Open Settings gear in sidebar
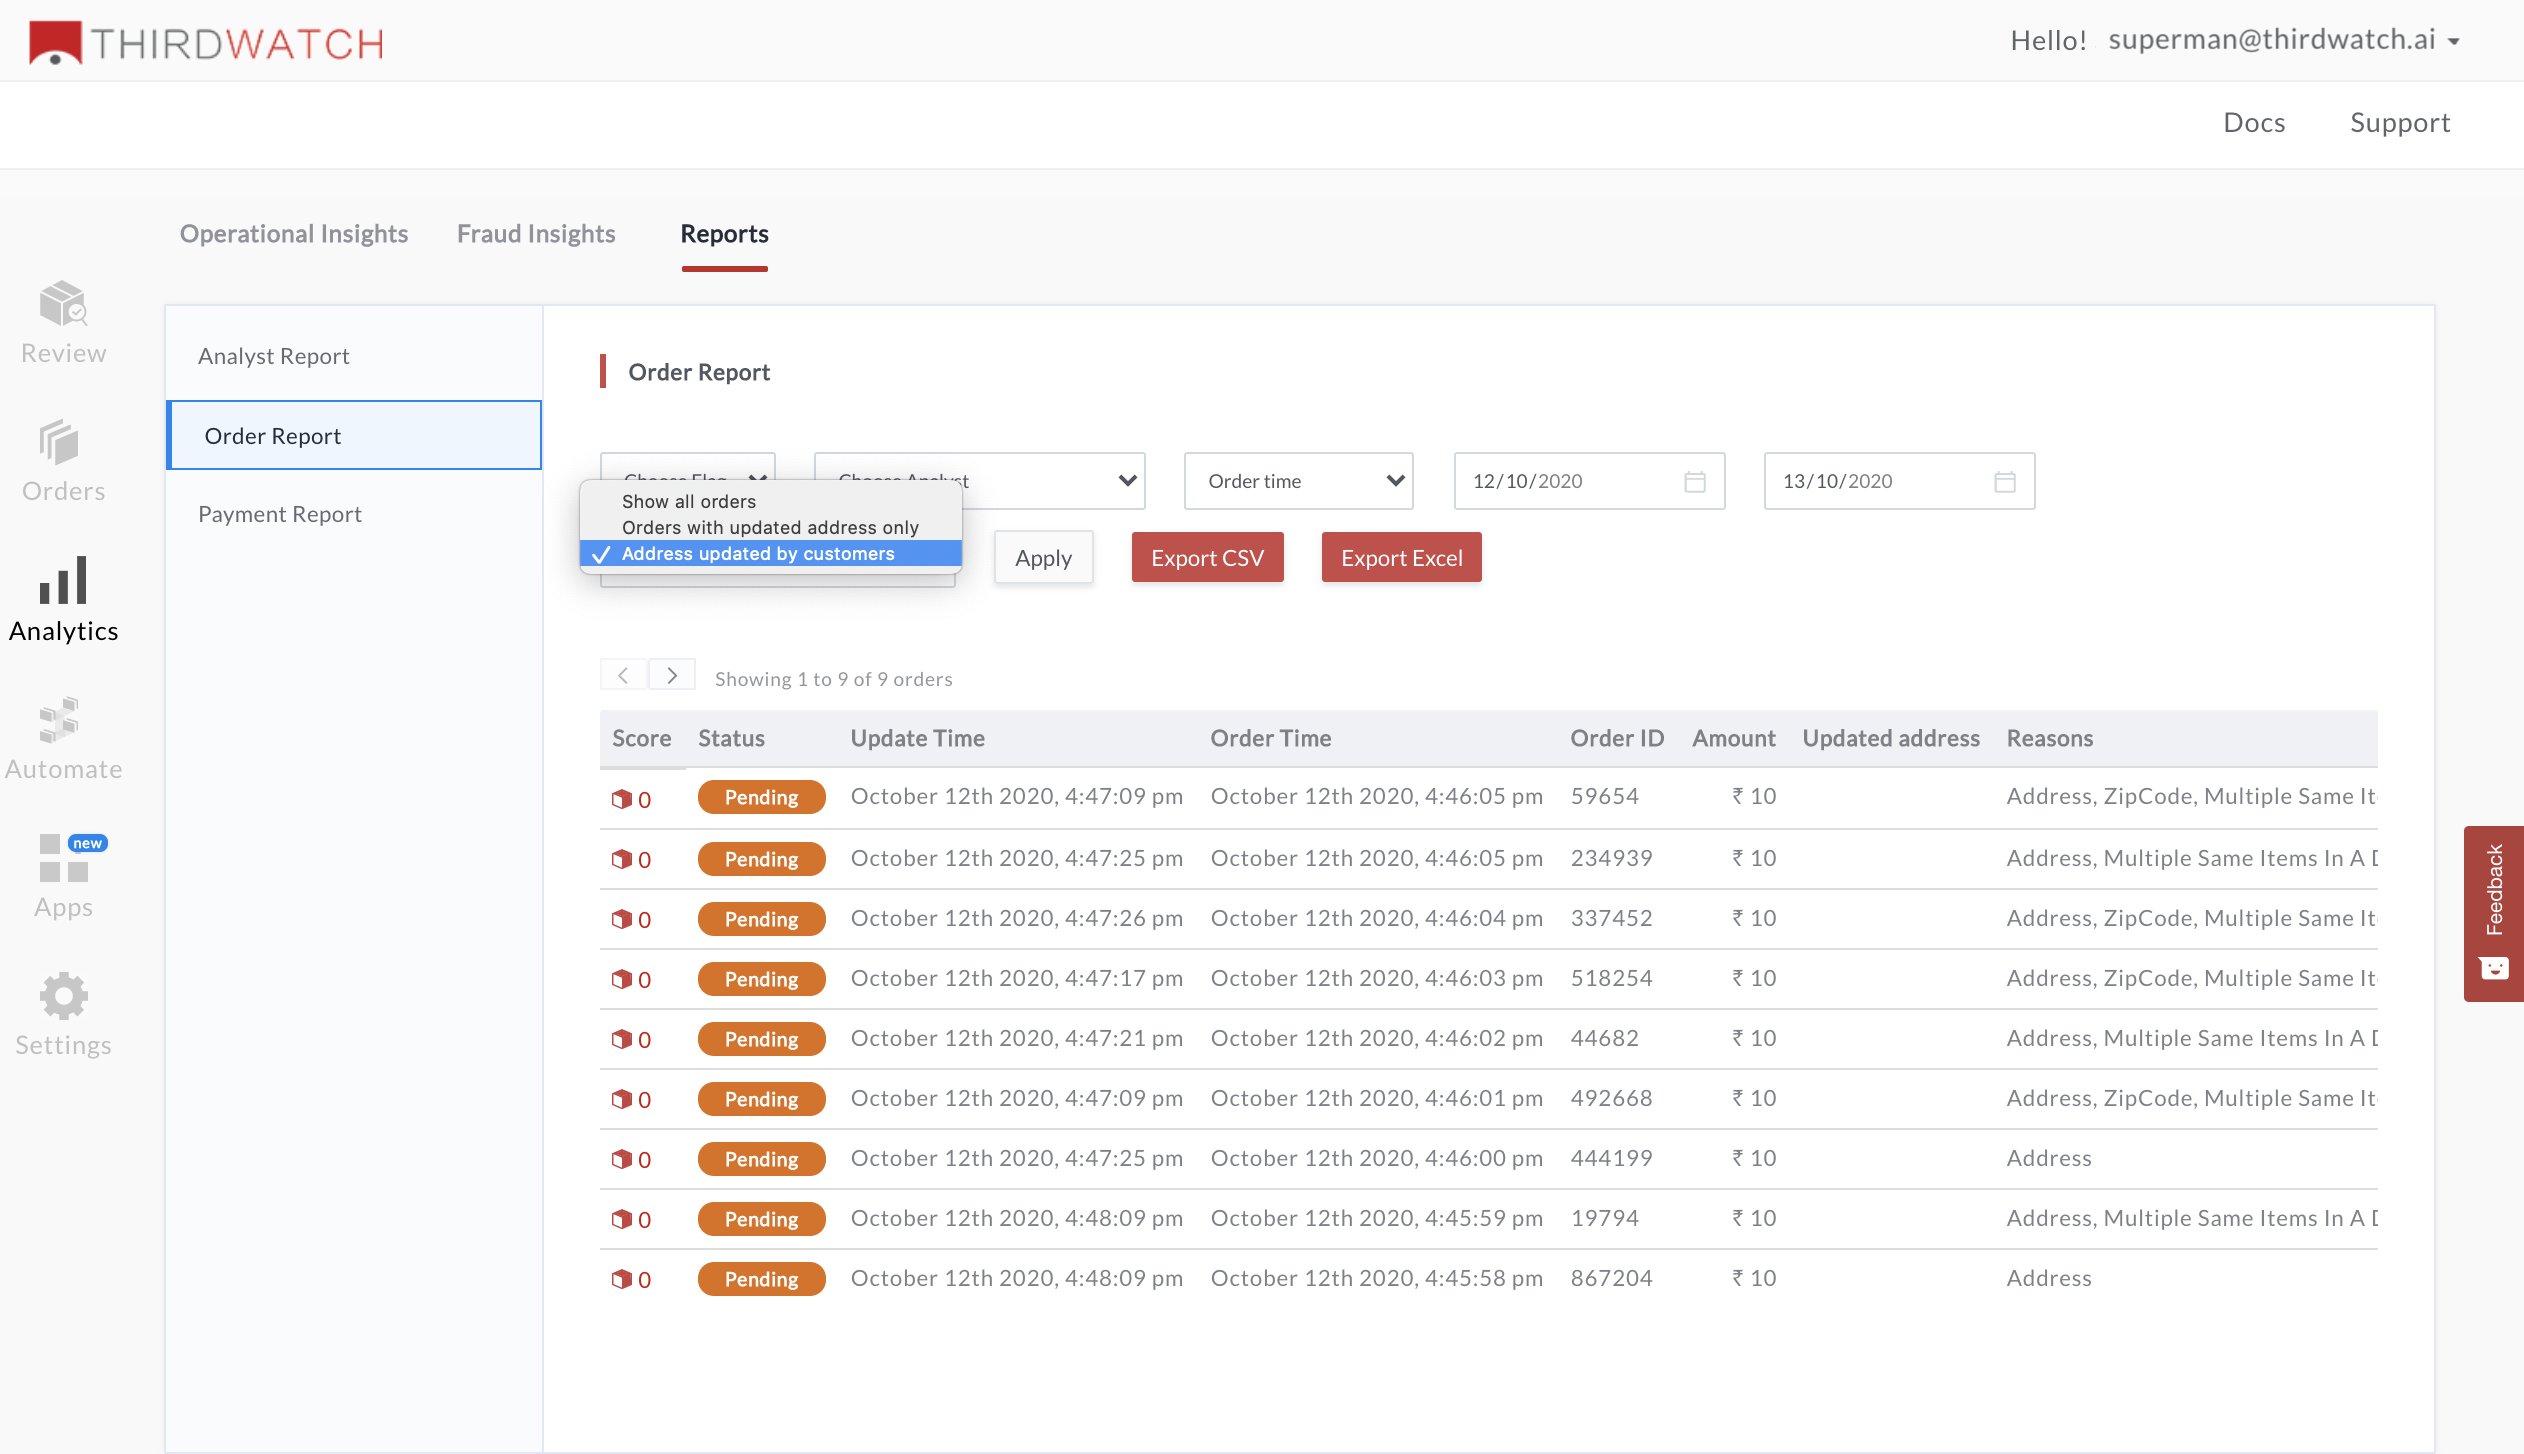2524x1454 pixels. pyautogui.click(x=63, y=1014)
